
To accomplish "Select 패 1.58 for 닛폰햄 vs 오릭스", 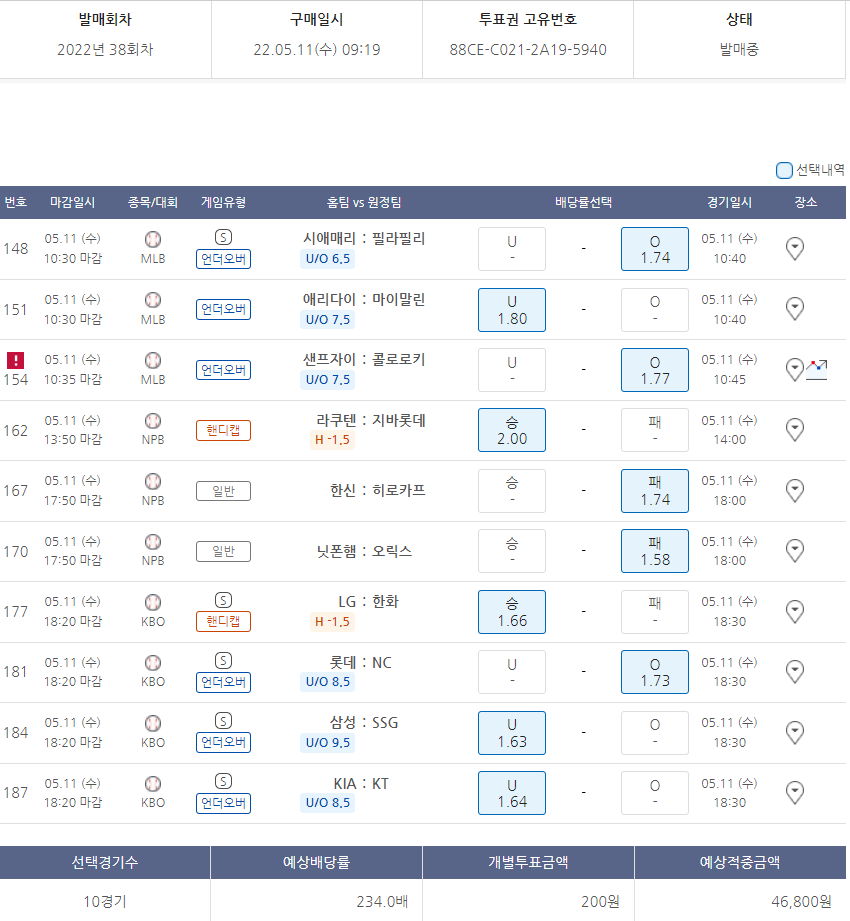I will 655,551.
